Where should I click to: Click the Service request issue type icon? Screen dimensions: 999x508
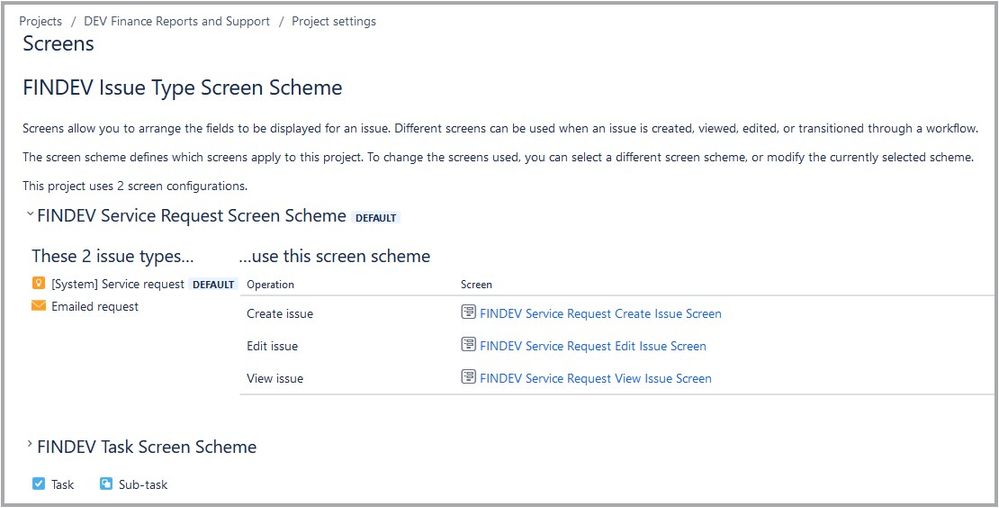pos(38,284)
